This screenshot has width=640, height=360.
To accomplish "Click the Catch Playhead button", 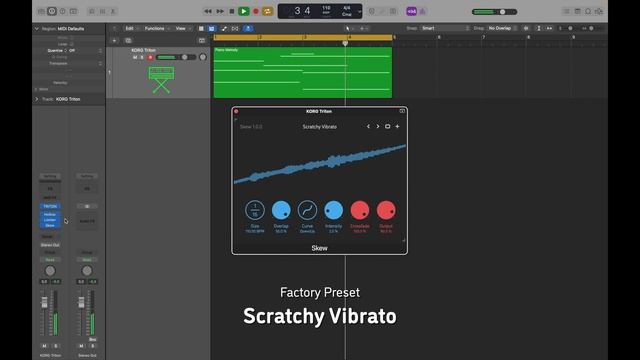I will pyautogui.click(x=235, y=29).
